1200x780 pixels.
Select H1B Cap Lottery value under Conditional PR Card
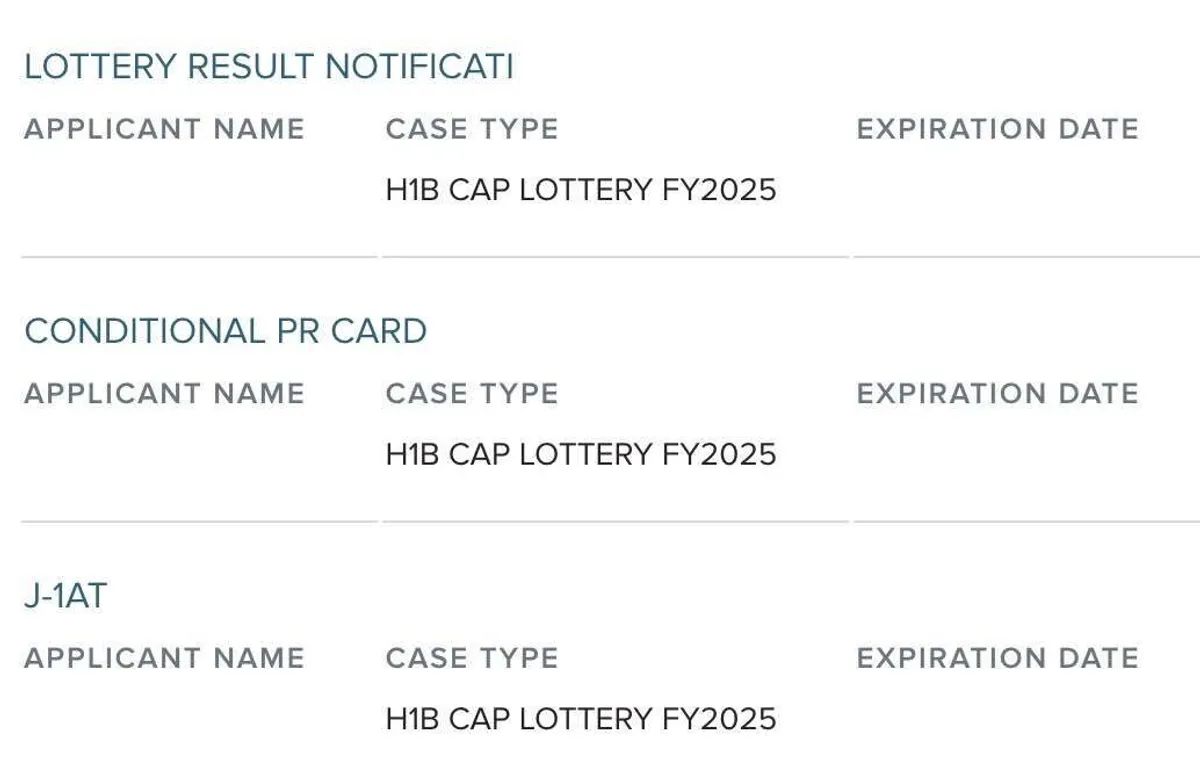580,455
